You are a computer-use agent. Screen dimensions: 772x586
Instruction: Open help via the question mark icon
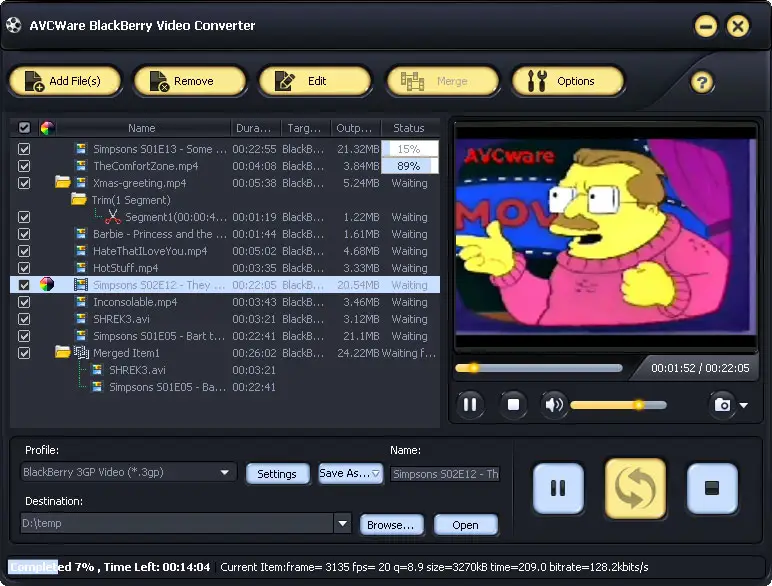(x=702, y=82)
